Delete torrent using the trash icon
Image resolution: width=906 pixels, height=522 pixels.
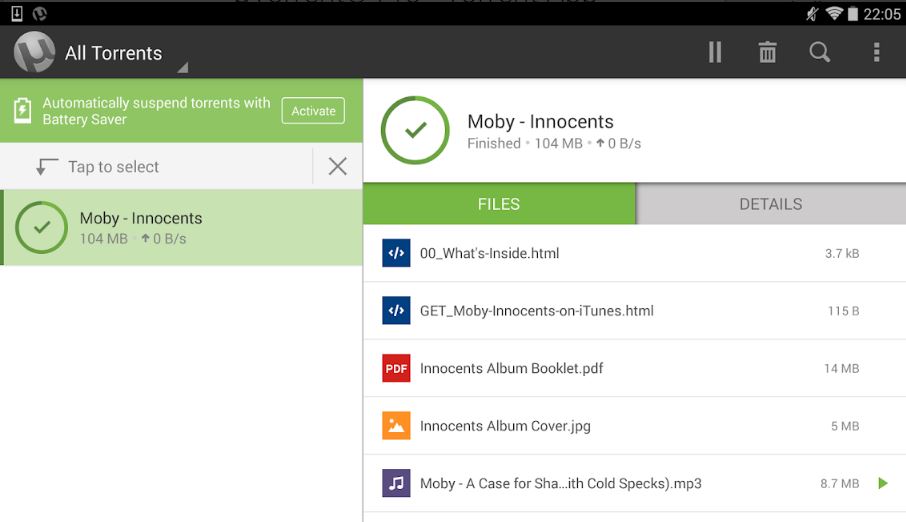tap(767, 52)
